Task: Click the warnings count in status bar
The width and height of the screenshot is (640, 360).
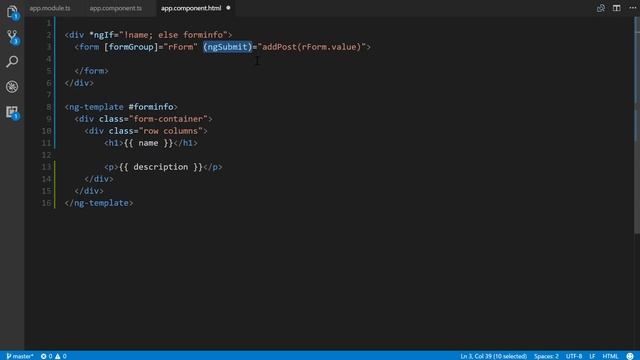Action: click(x=61, y=356)
